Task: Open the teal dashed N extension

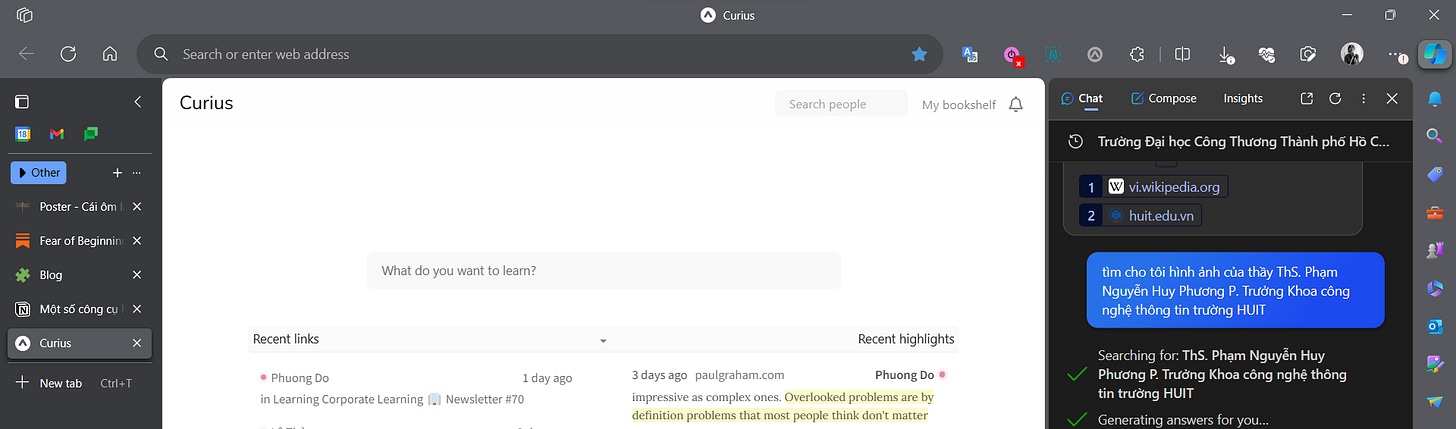Action: 1054,54
